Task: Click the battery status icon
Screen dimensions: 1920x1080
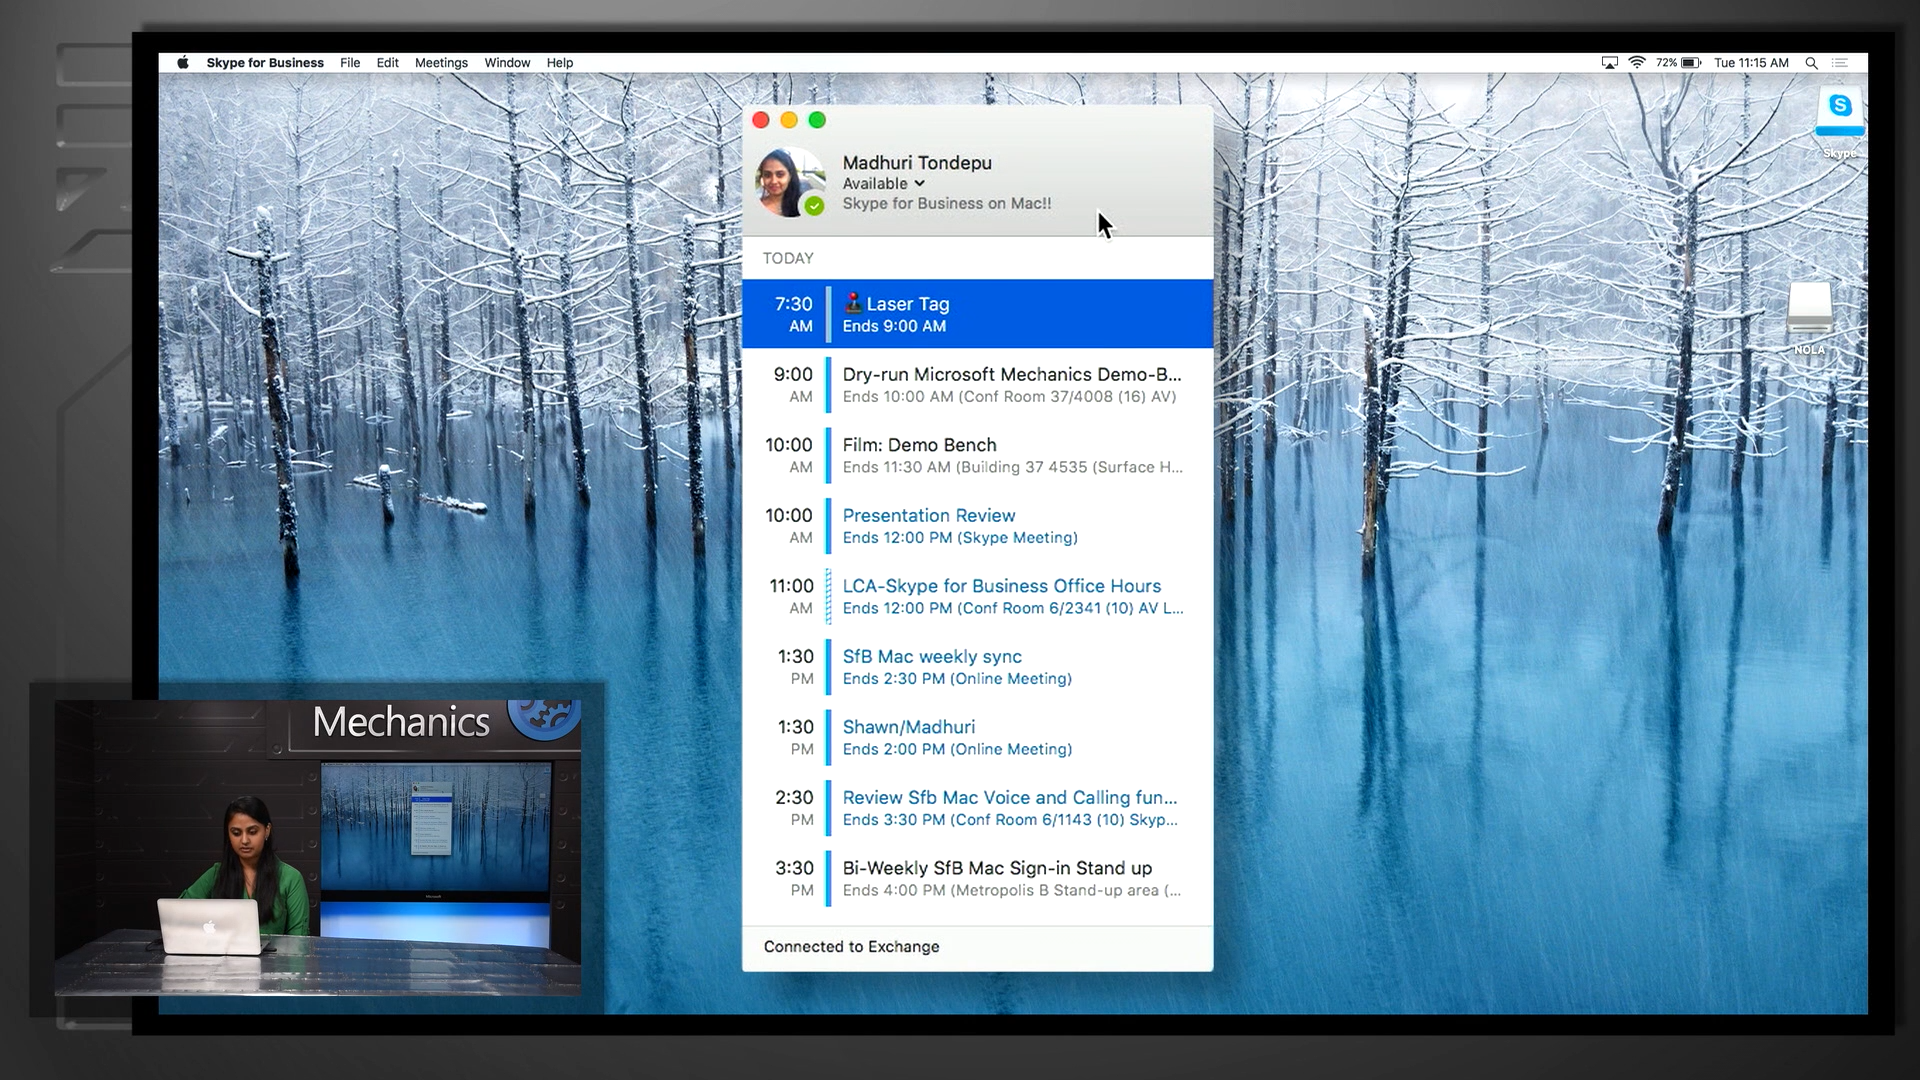Action: (1690, 62)
